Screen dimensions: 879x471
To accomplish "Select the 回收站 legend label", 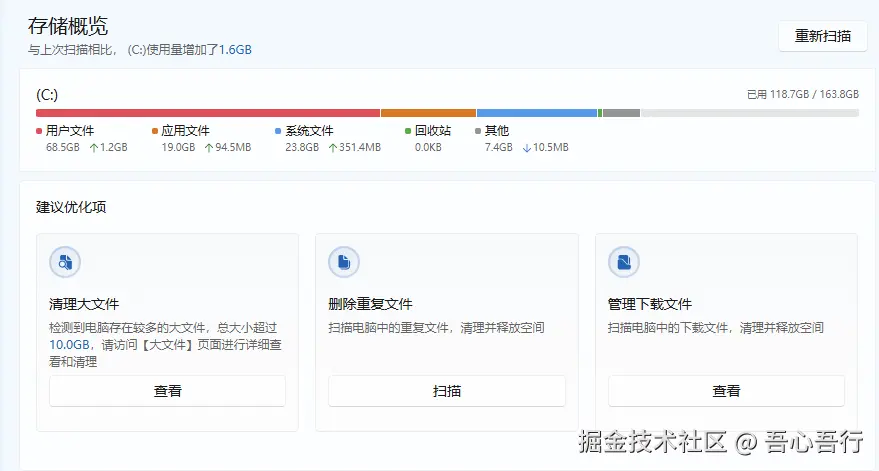I will (x=432, y=131).
